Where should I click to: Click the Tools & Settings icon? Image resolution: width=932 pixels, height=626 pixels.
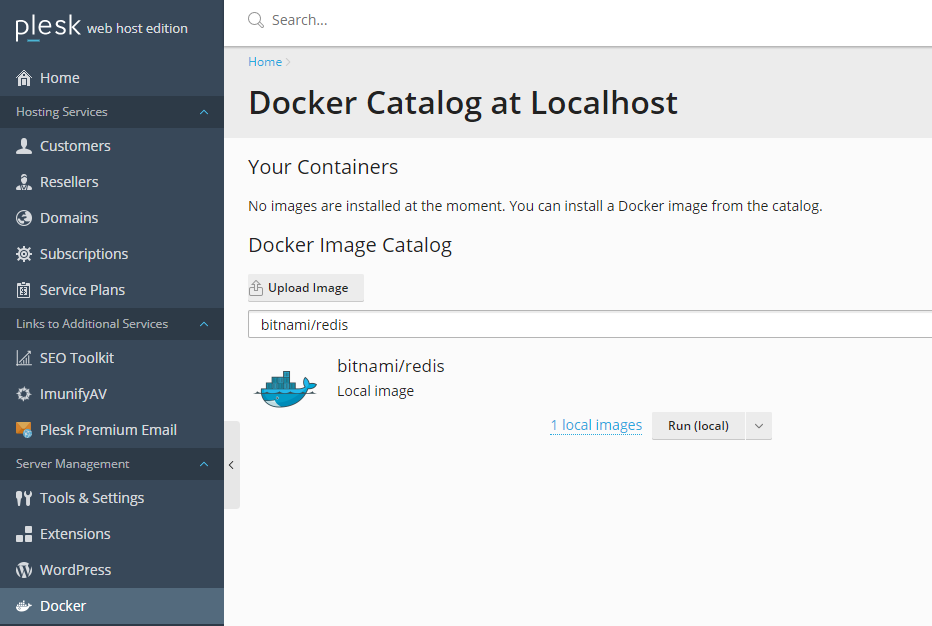[24, 498]
